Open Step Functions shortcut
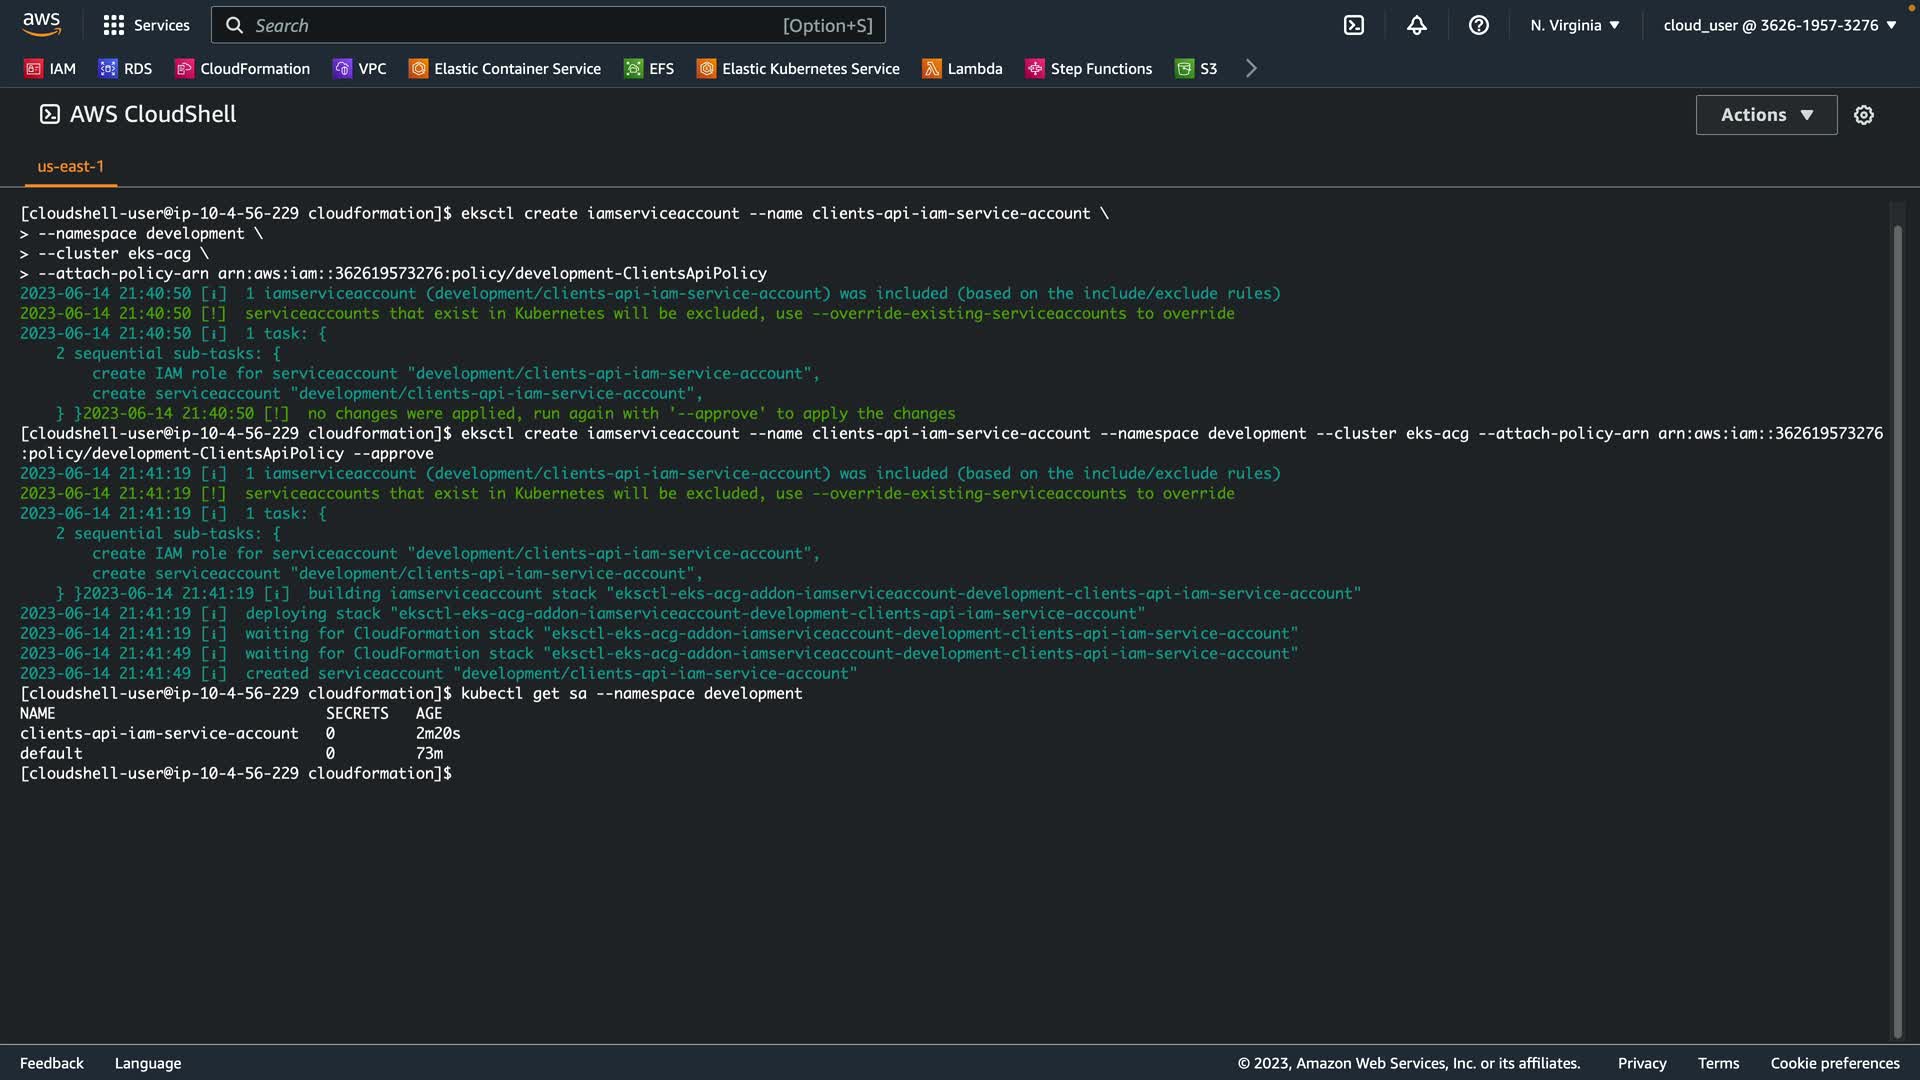This screenshot has height=1080, width=1920. click(x=1089, y=68)
